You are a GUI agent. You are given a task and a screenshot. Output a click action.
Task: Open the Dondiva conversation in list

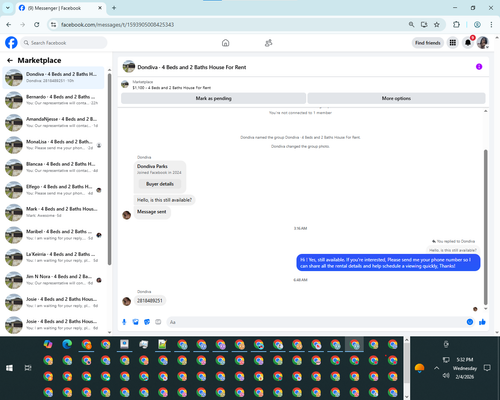tap(53, 77)
